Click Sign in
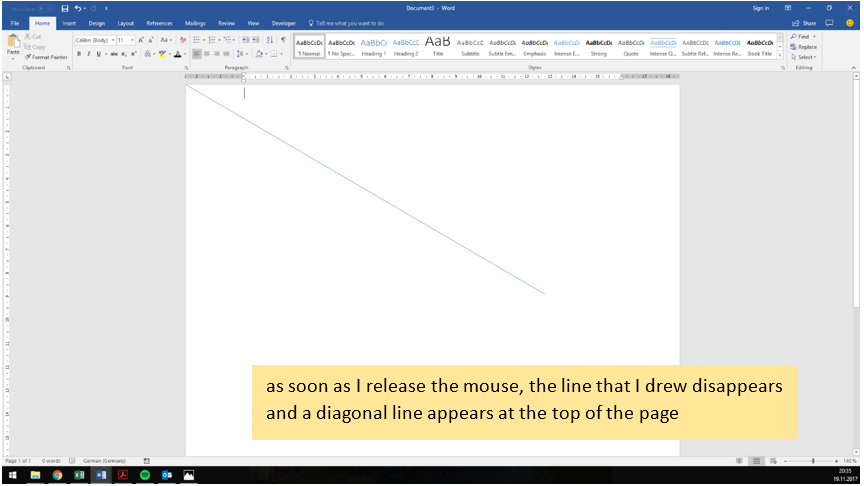Screen dimensions: 864x486 coord(760,8)
